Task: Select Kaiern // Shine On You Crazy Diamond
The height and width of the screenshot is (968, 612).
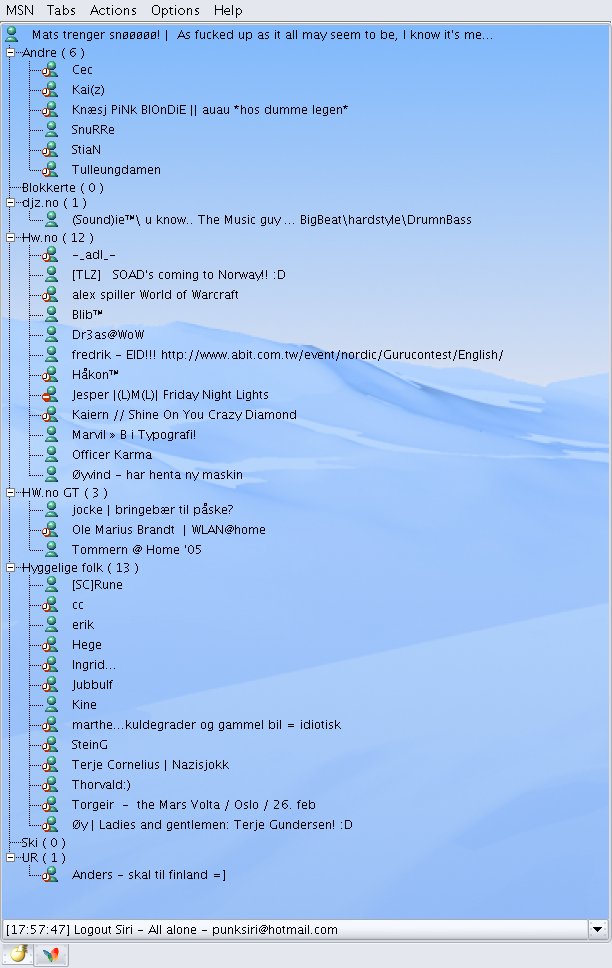Action: click(184, 415)
